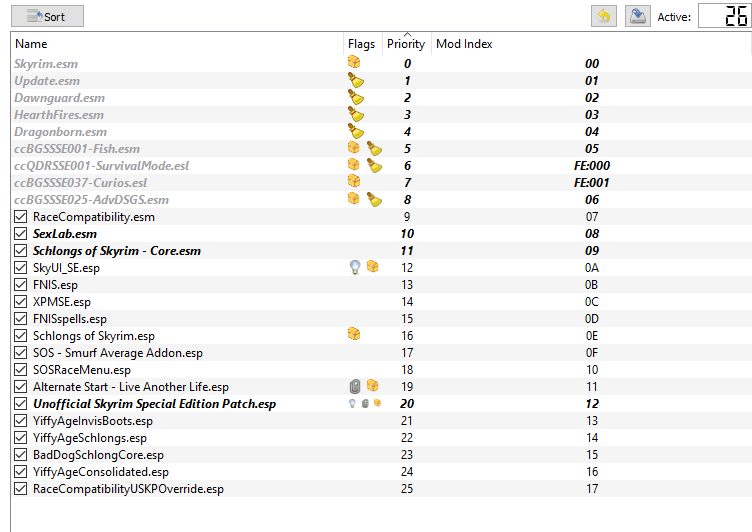This screenshot has width=752, height=532.
Task: Click the broom icon for ccBGSSSE025-AdvDSGS.esm
Action: [374, 199]
